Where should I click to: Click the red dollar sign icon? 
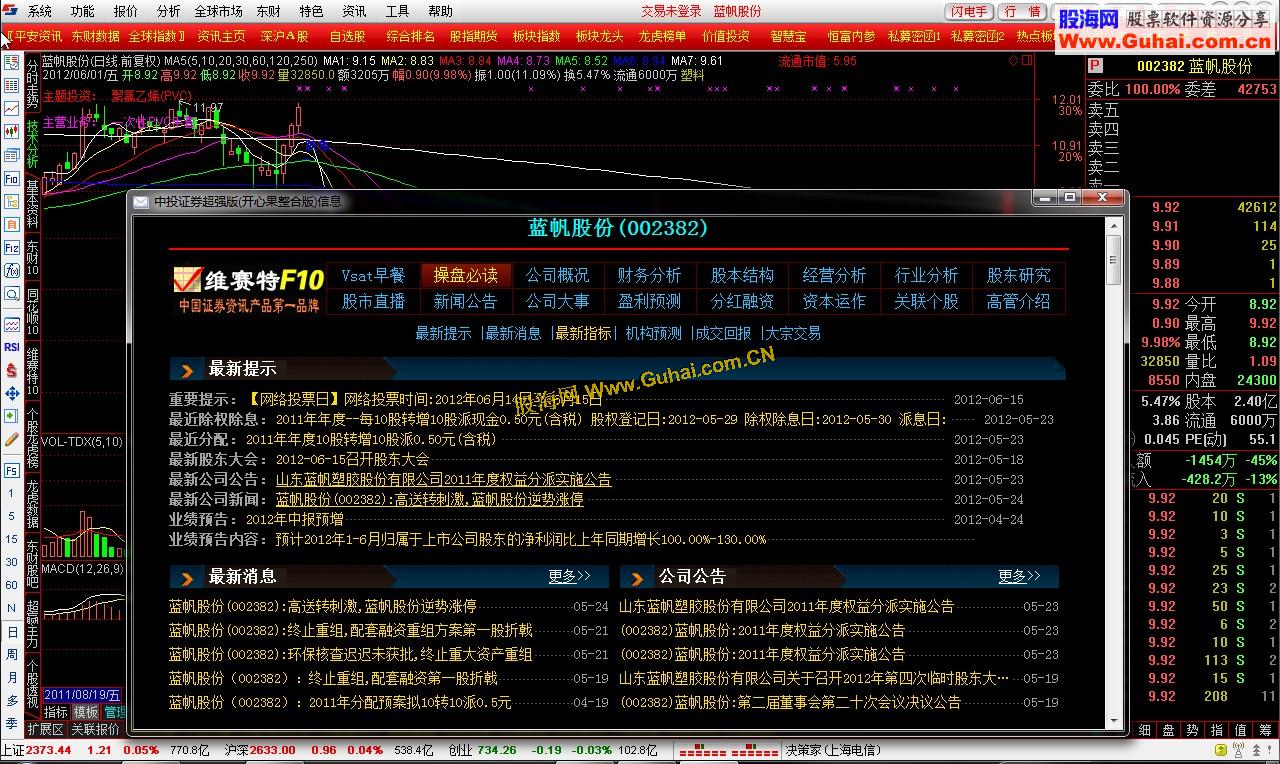pyautogui.click(x=12, y=370)
